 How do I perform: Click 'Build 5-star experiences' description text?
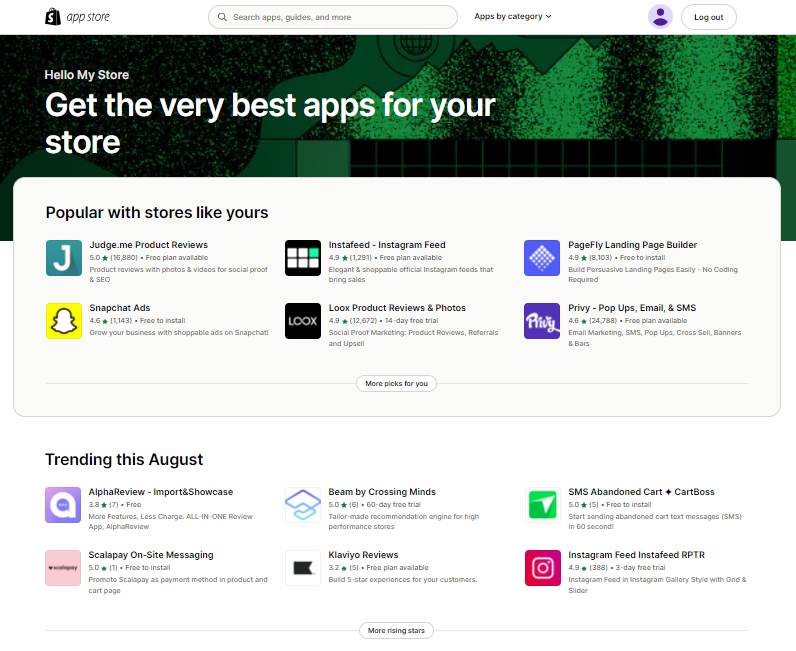point(403,579)
